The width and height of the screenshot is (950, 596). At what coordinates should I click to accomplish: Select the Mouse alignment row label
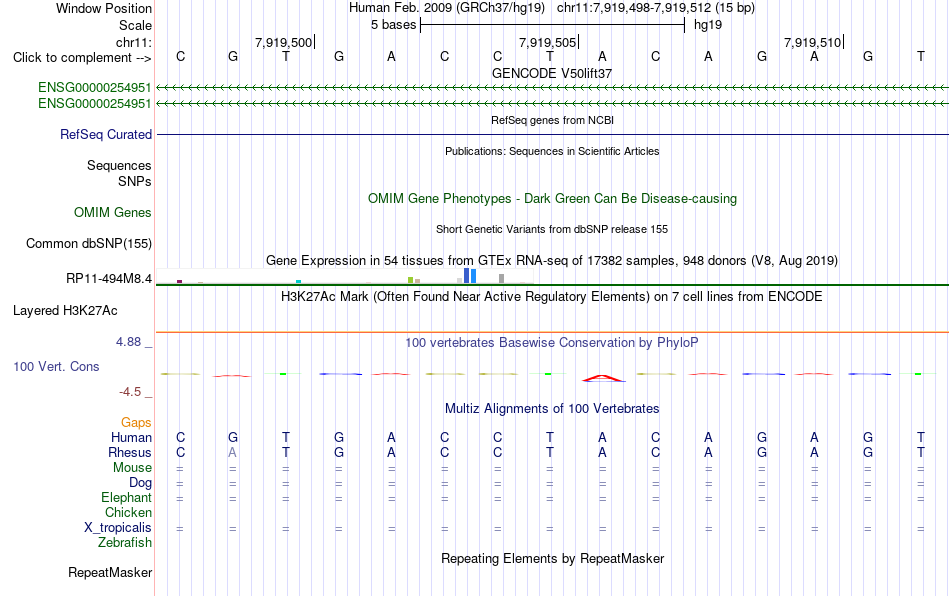(132, 468)
